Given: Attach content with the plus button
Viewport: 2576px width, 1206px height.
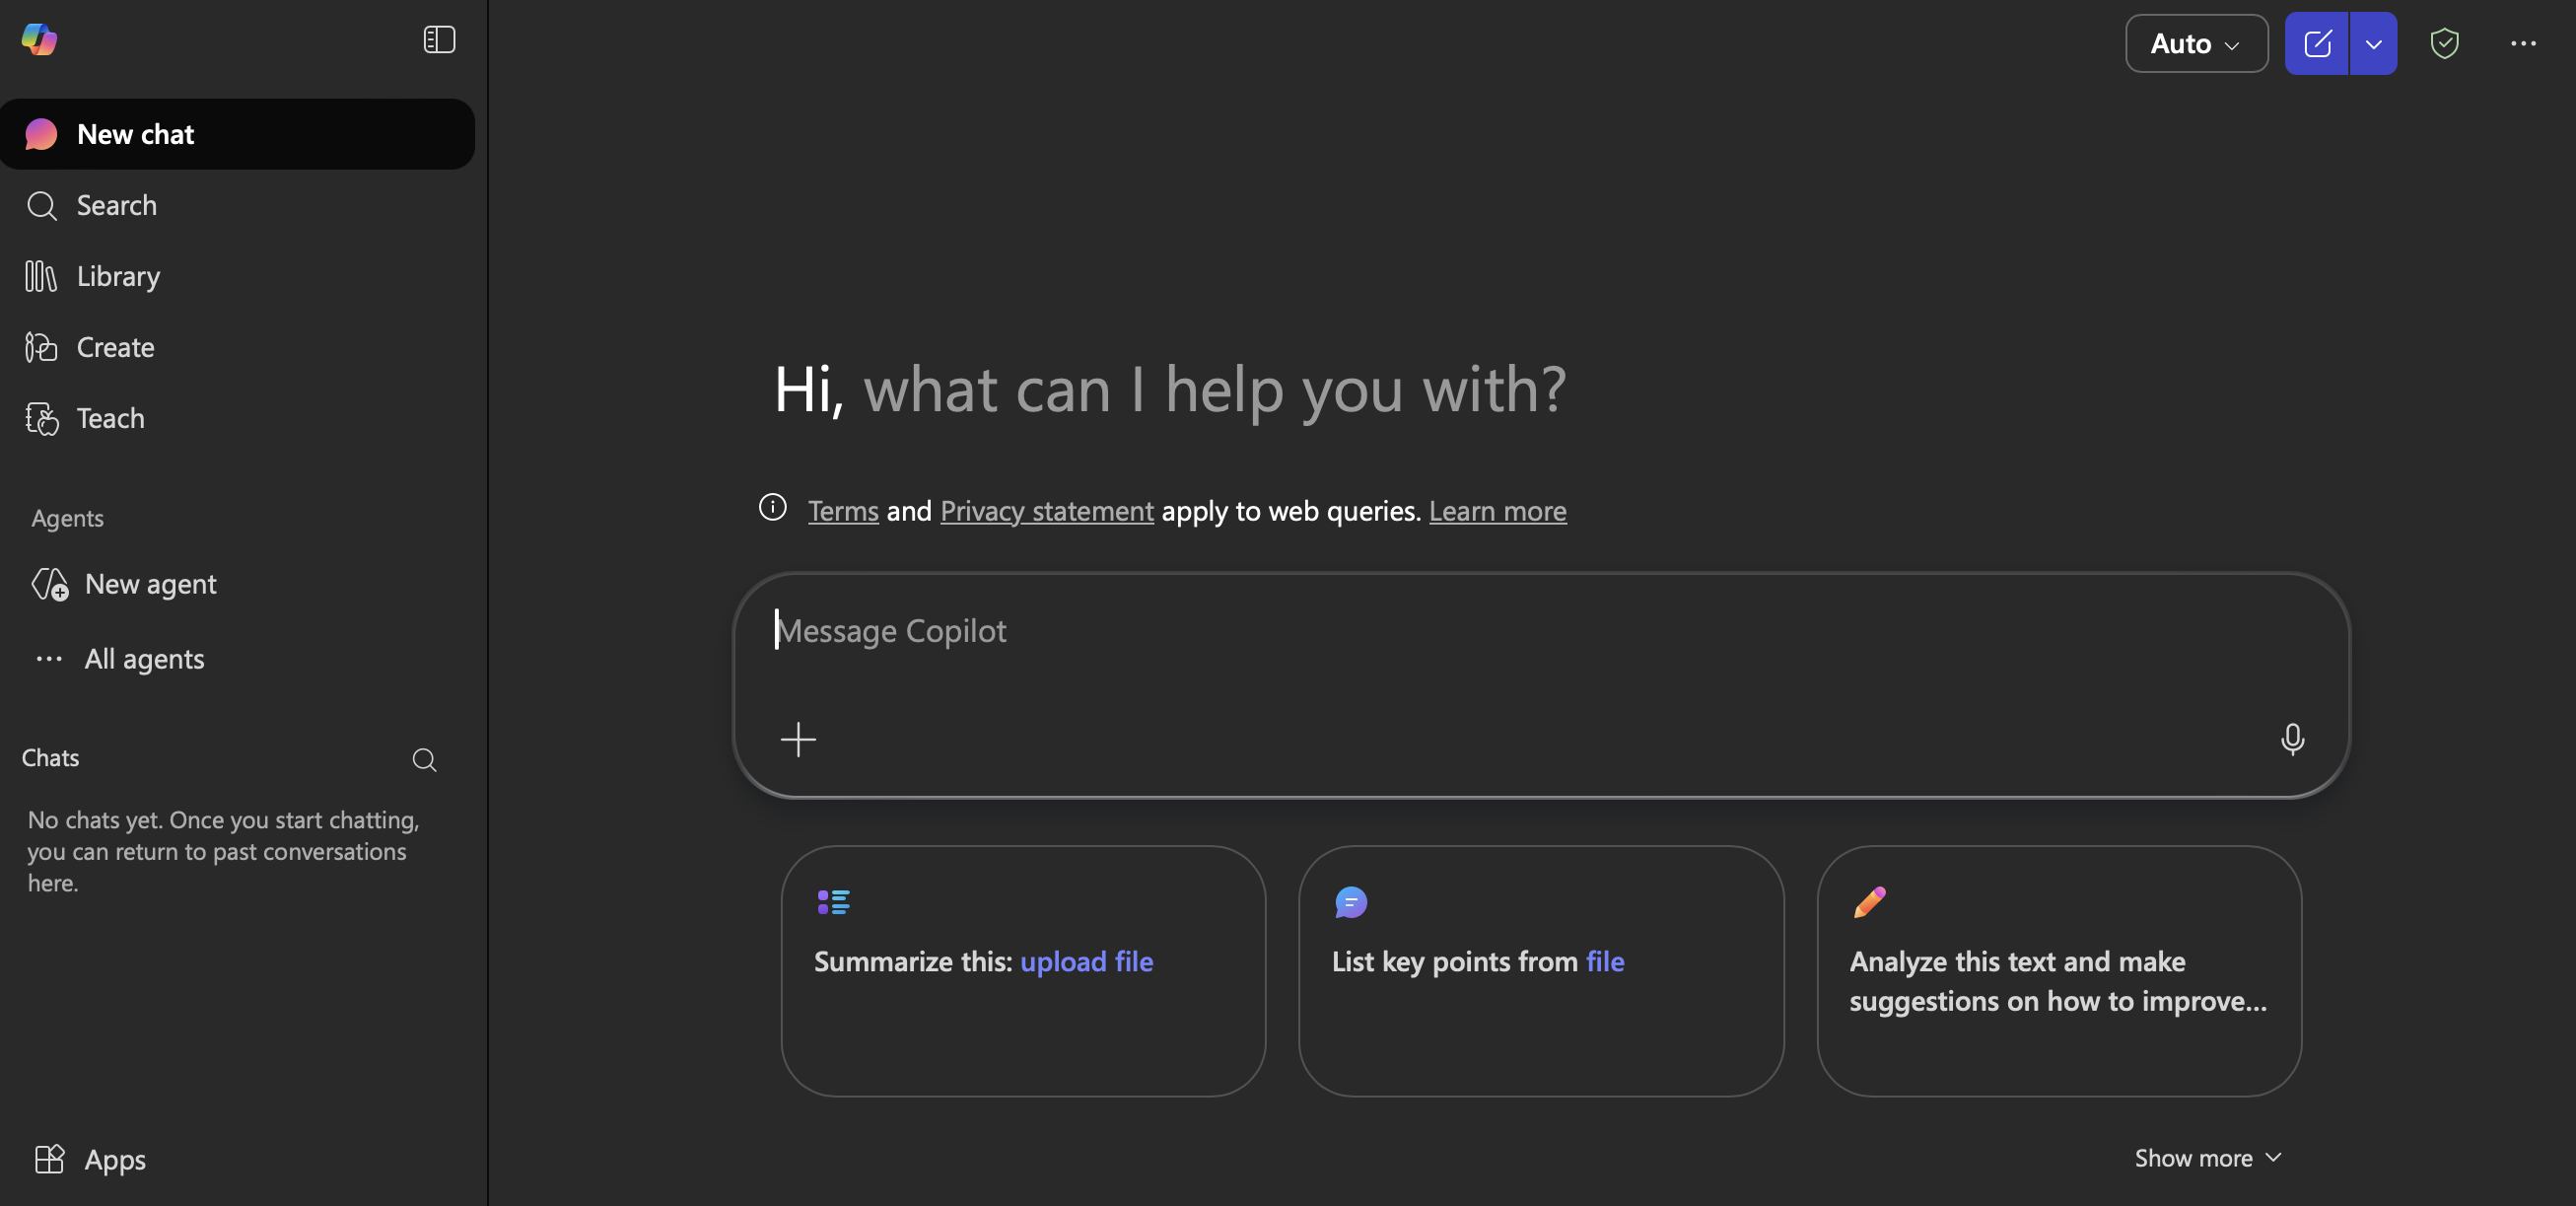Looking at the screenshot, I should coord(797,740).
